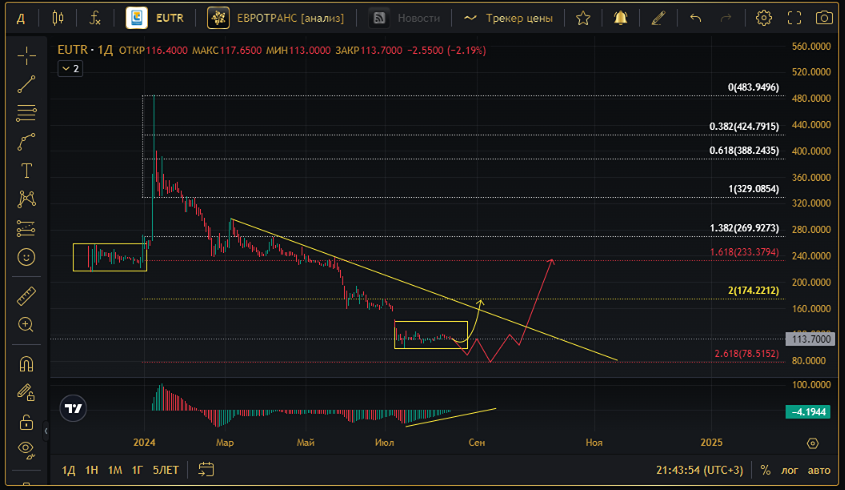
Task: Open Трекер цены price tracker
Action: (508, 18)
